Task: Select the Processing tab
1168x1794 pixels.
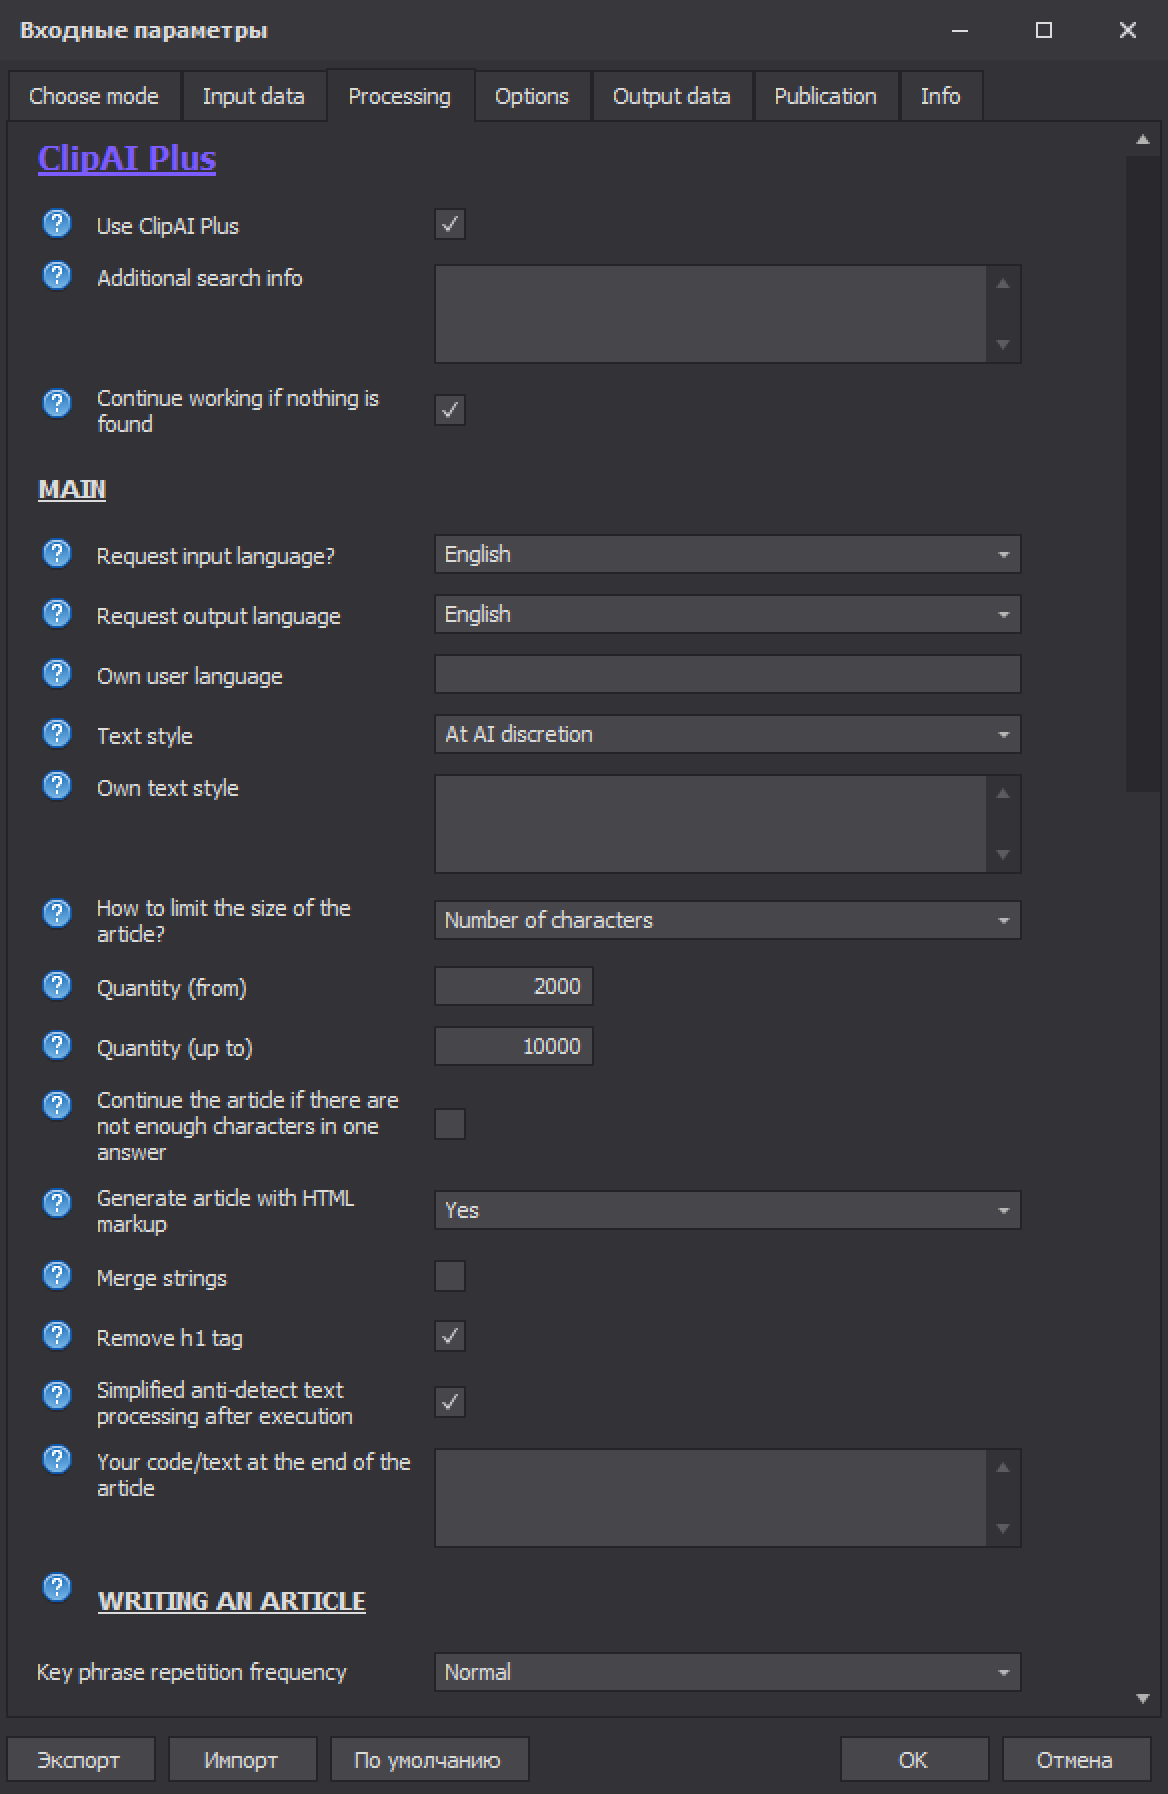Action: point(400,96)
